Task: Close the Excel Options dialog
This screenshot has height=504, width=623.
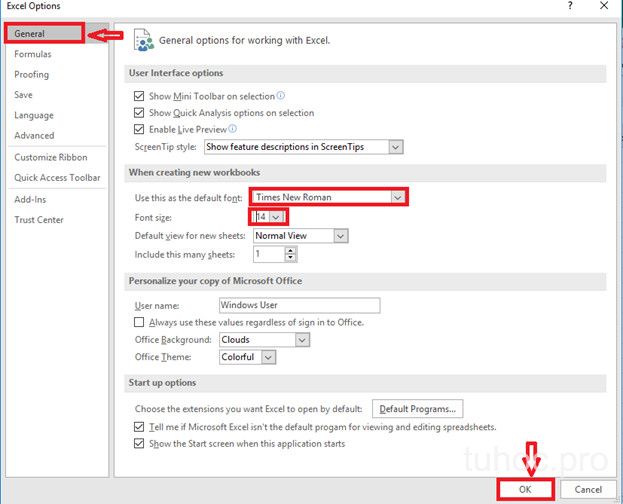Action: click(x=604, y=6)
